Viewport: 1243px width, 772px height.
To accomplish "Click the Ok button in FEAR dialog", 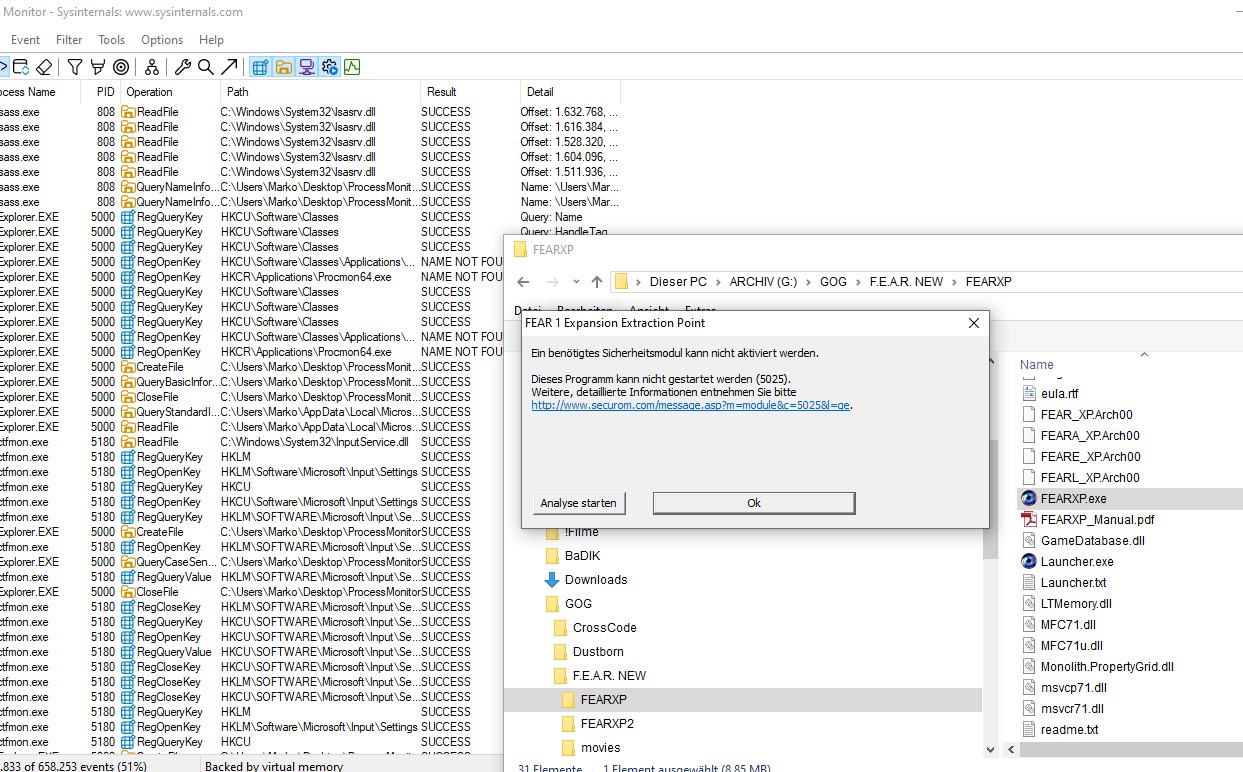I will (754, 503).
